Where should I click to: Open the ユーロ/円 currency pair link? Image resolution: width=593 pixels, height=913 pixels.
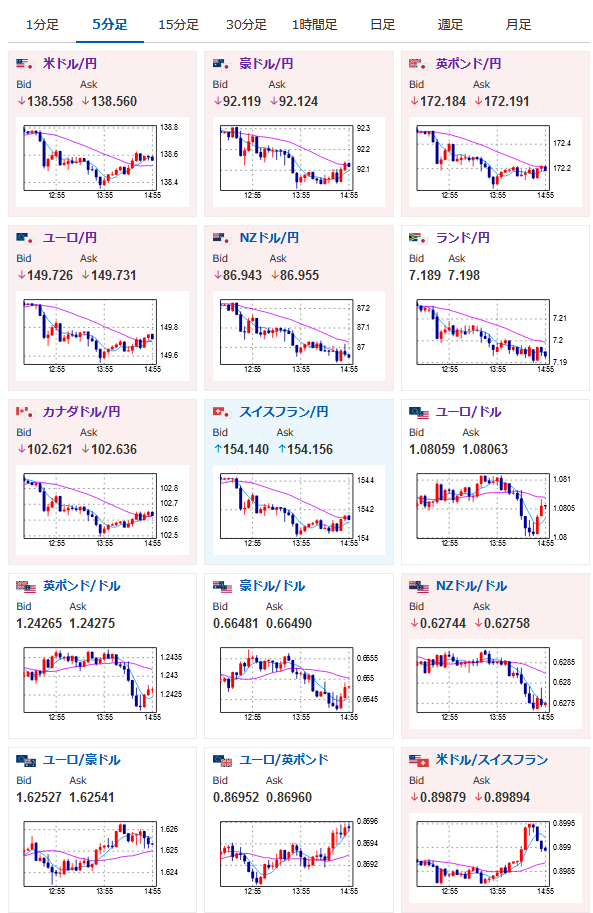tap(70, 238)
